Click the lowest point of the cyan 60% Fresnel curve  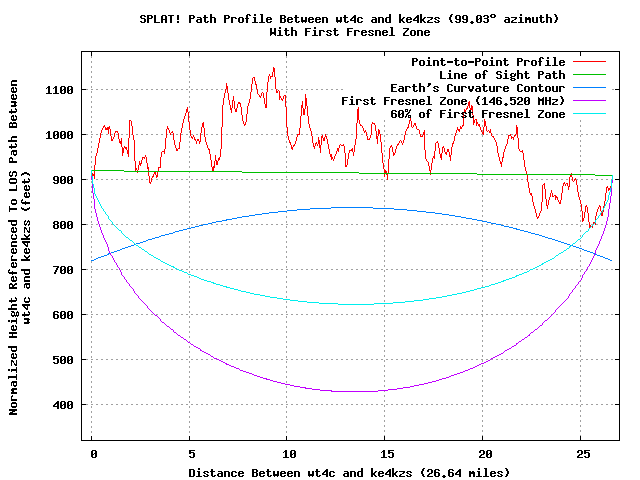pos(353,304)
